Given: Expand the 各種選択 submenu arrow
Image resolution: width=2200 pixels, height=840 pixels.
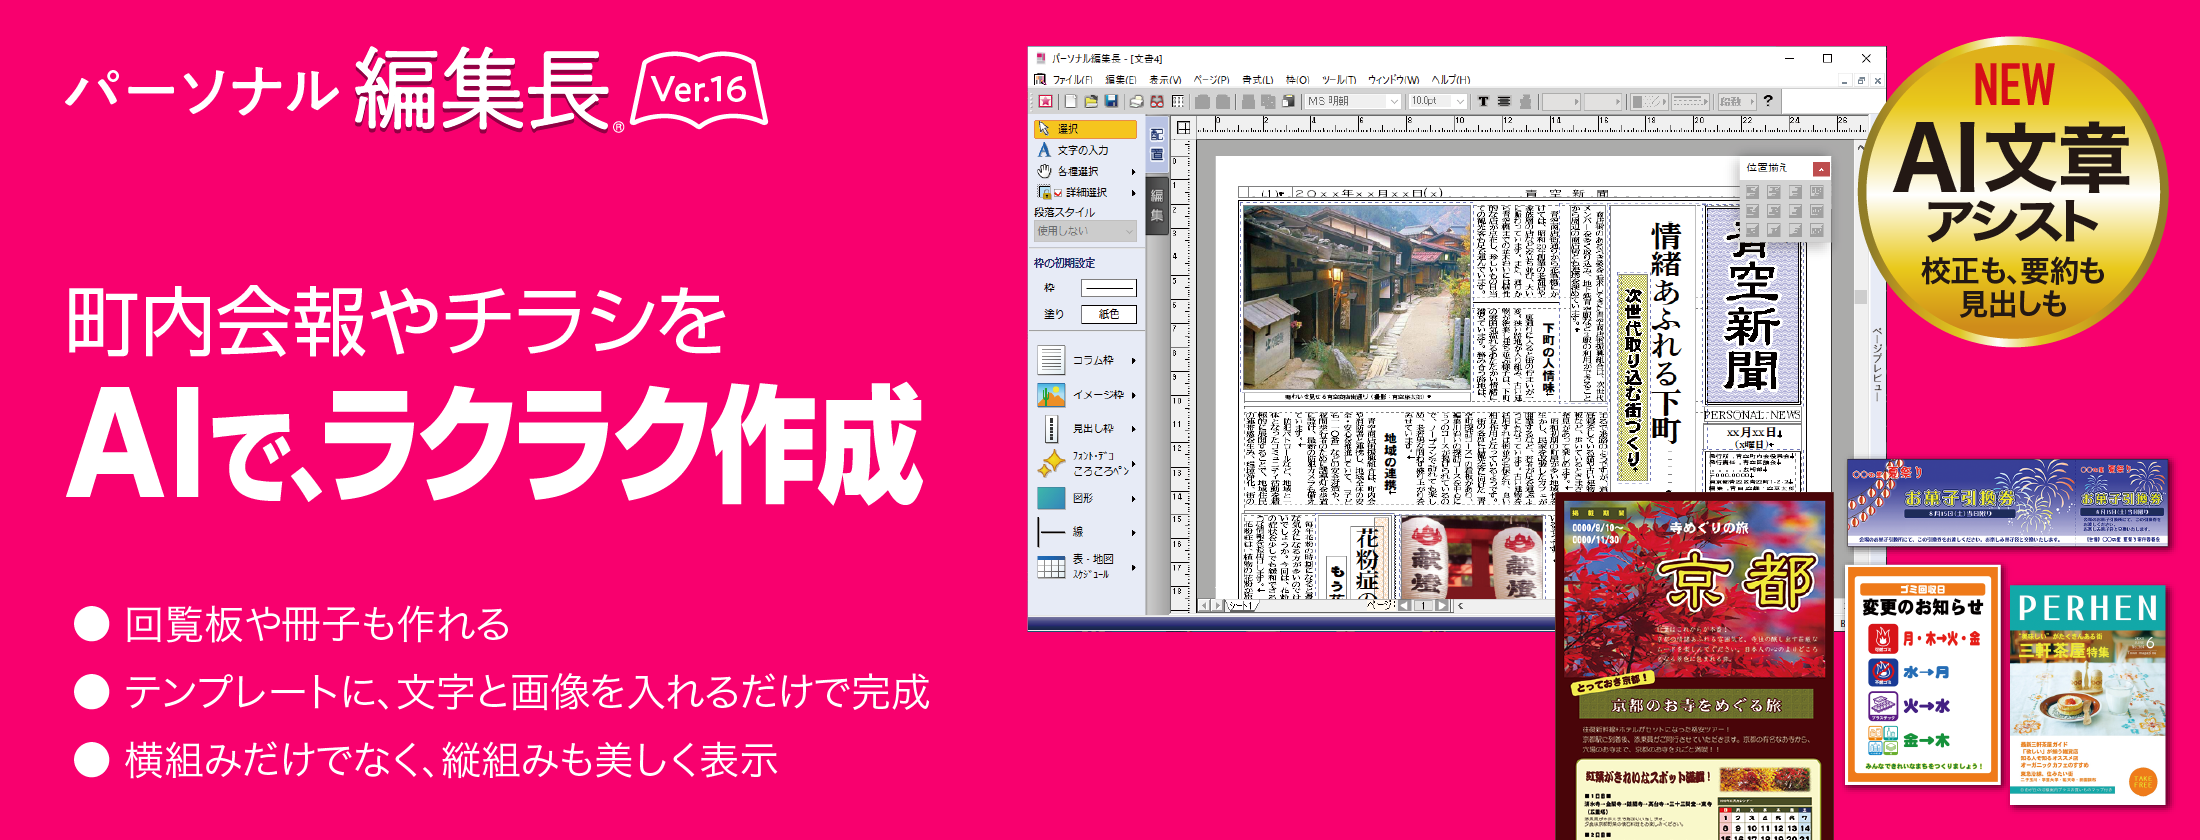Looking at the screenshot, I should [1133, 172].
